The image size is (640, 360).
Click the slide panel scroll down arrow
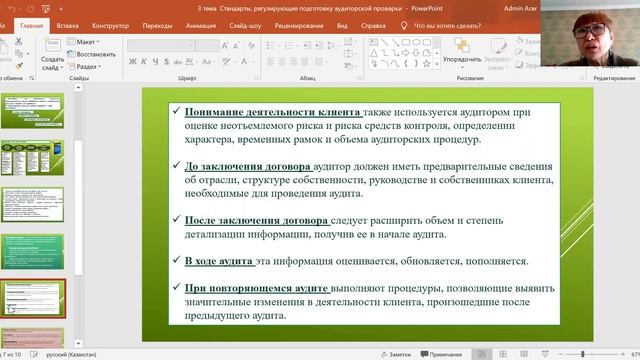[78, 343]
